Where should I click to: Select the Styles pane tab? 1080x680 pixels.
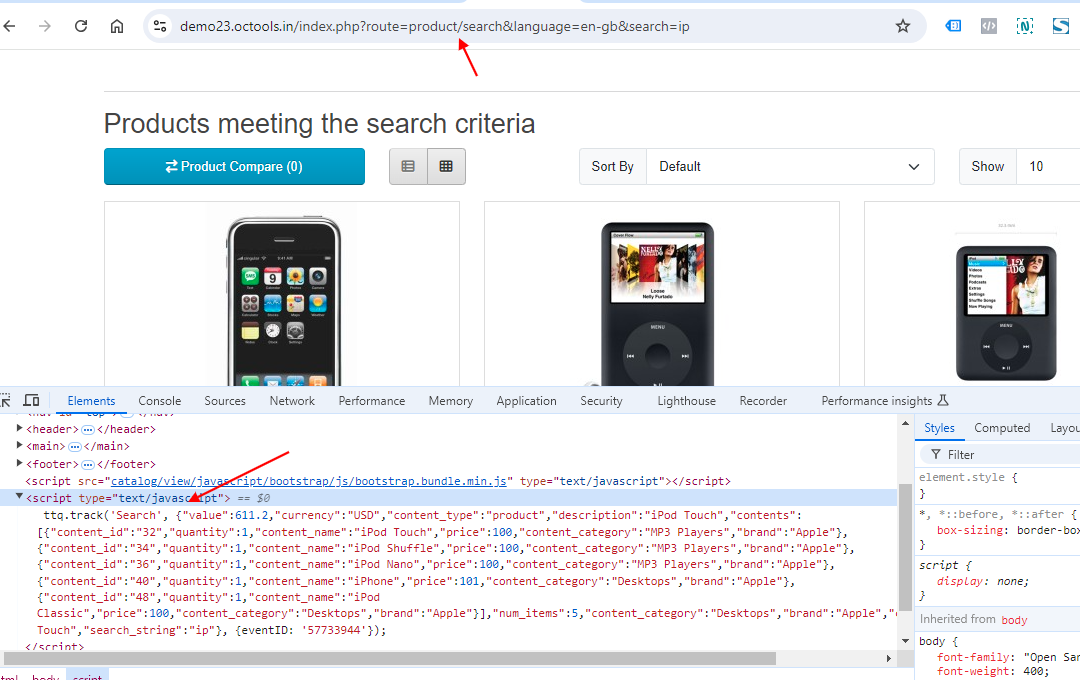pyautogui.click(x=939, y=428)
